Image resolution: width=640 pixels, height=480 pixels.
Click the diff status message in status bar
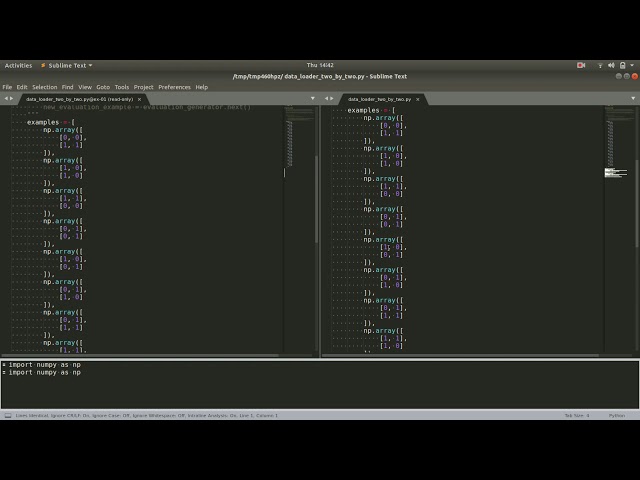(x=147, y=416)
